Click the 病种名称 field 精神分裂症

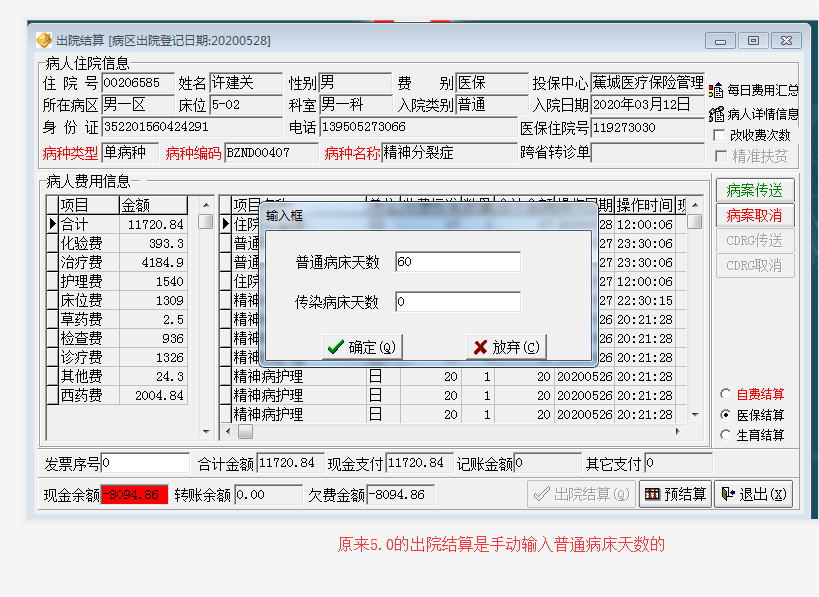click(449, 153)
